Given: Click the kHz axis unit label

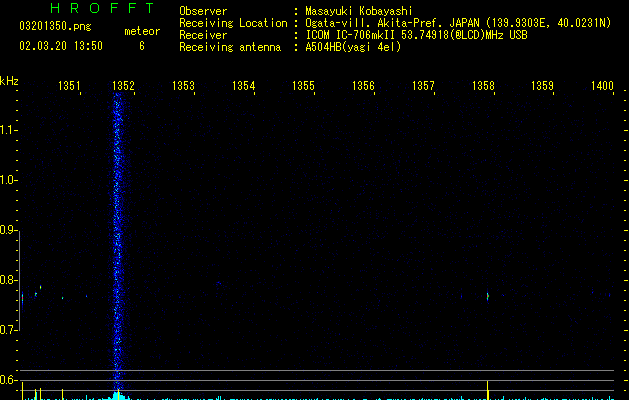Looking at the screenshot, I should click(x=9, y=81).
